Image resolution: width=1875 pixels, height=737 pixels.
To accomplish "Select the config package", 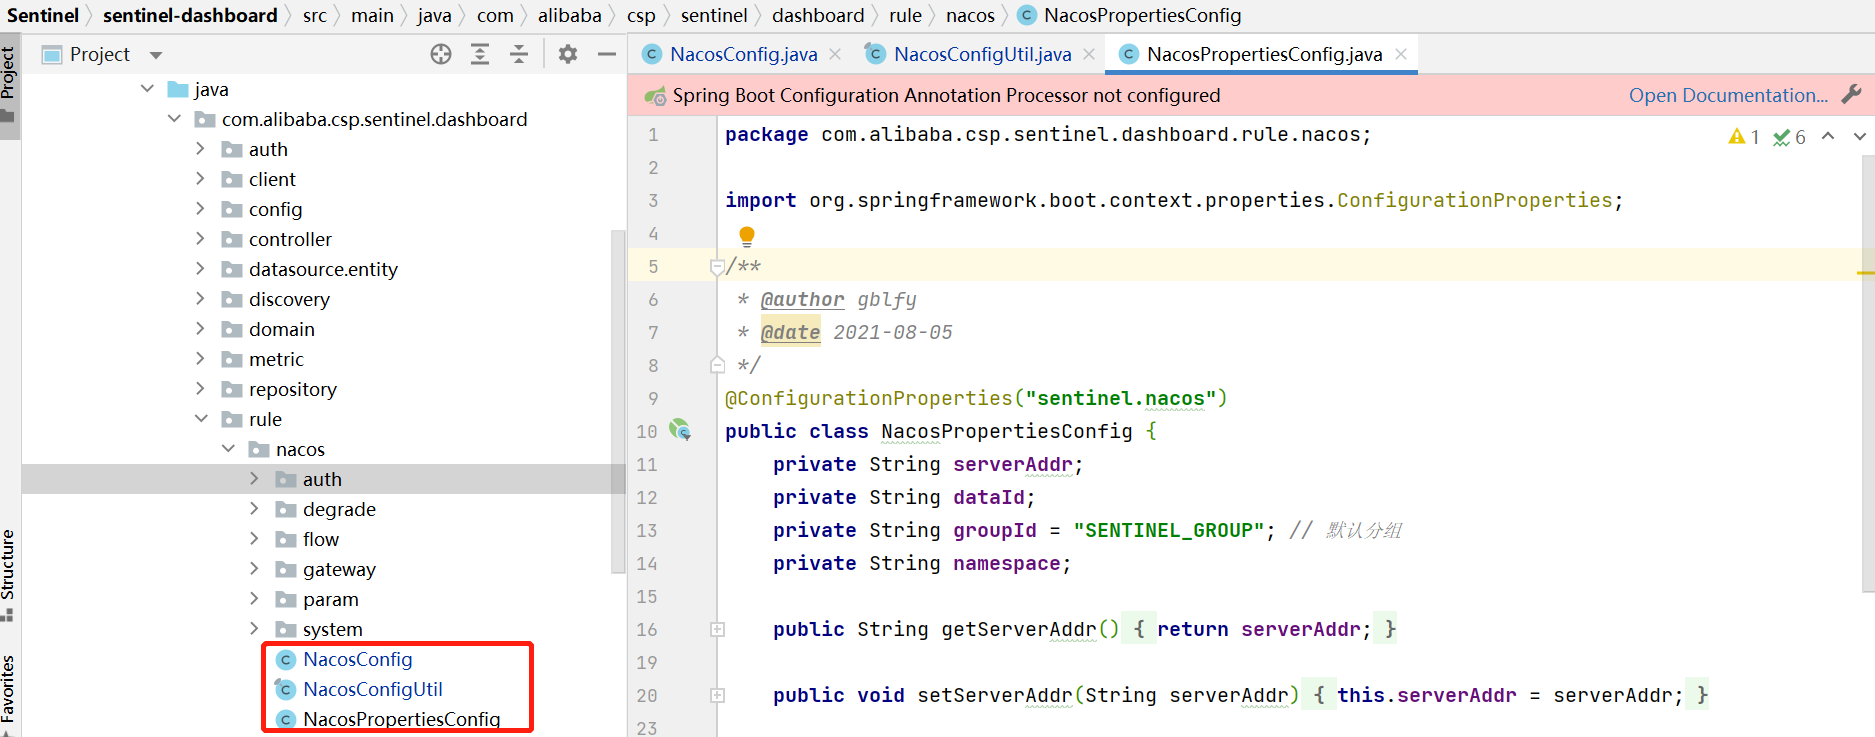I will (275, 209).
